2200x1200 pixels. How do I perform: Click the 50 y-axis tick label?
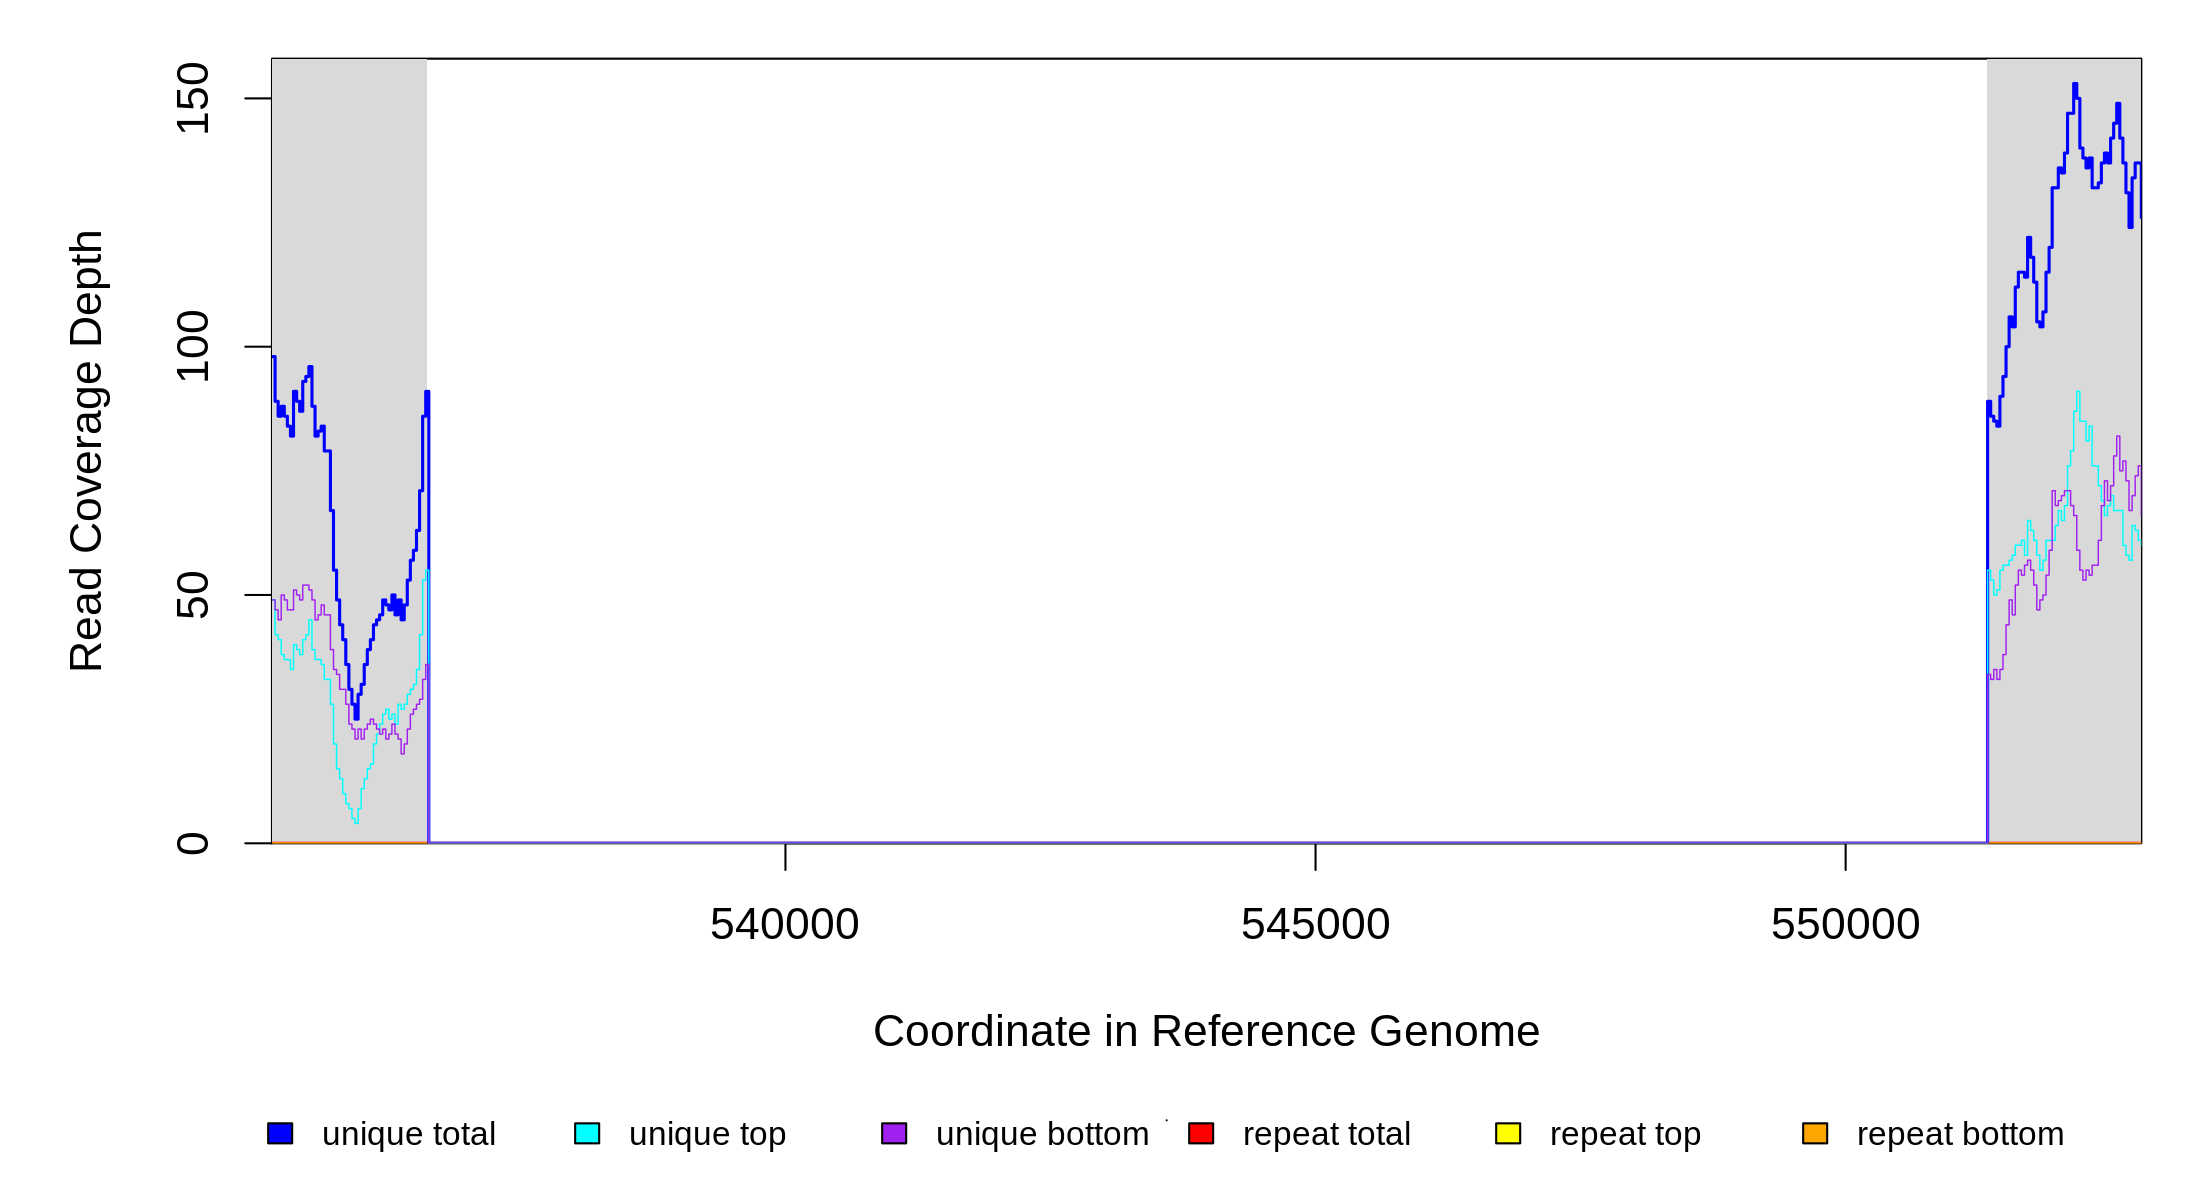click(x=193, y=595)
